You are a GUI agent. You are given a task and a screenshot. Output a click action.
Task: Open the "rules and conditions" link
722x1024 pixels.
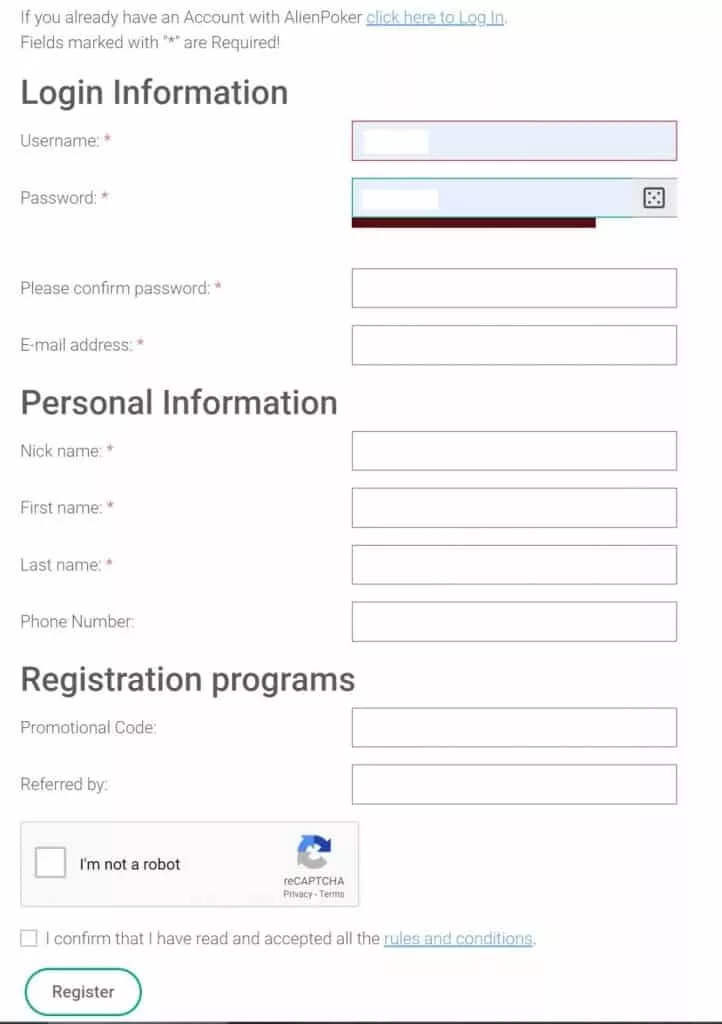pyautogui.click(x=458, y=939)
